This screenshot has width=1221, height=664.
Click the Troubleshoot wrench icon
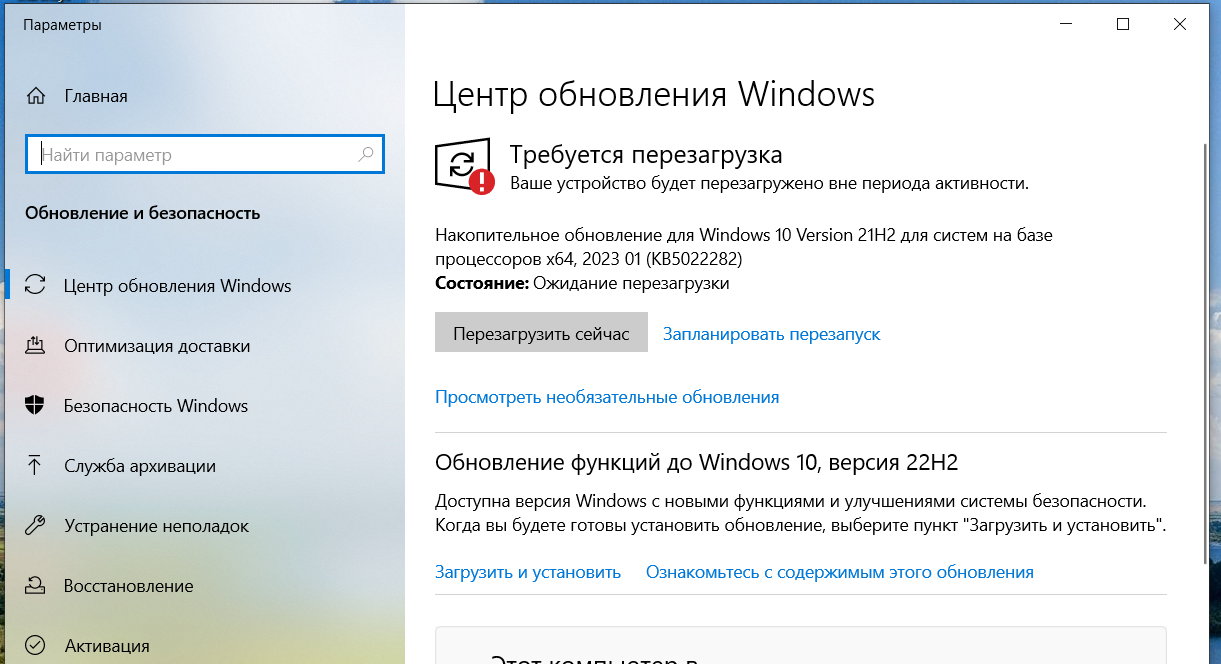[35, 526]
